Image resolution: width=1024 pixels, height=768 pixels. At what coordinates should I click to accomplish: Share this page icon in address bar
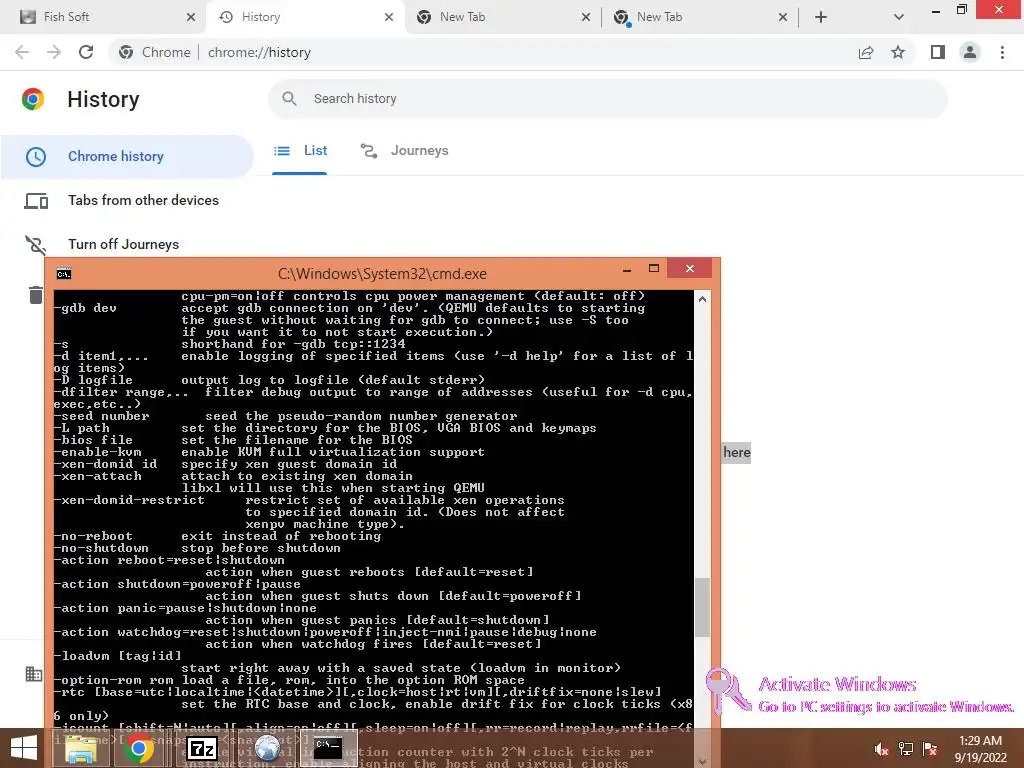(866, 52)
